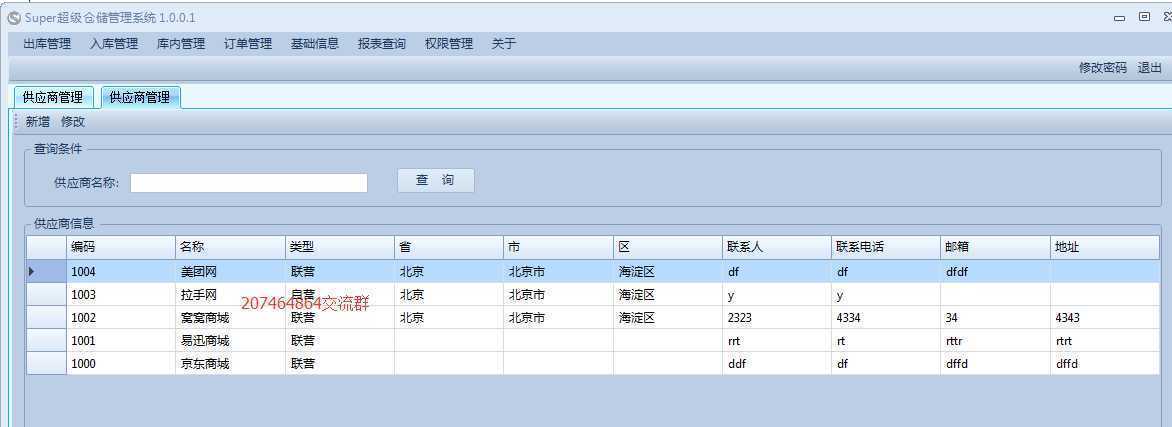Select row header for row 1003
This screenshot has width=1172, height=427.
pyautogui.click(x=46, y=295)
